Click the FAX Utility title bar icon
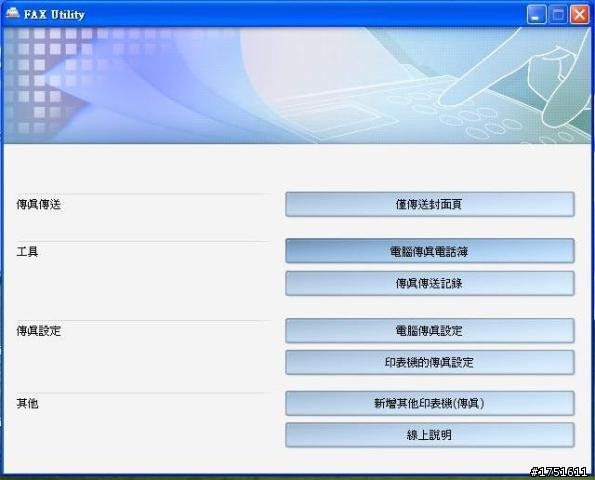595x480 pixels. (12, 14)
